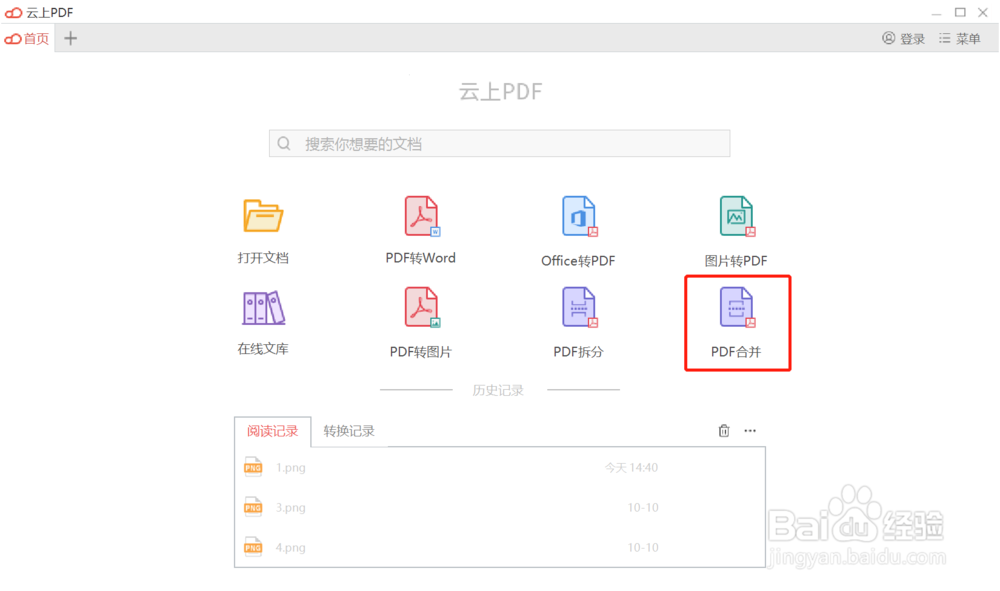Switch to the 首页 home tab
Screen dimensions: 1000x591
(27, 39)
